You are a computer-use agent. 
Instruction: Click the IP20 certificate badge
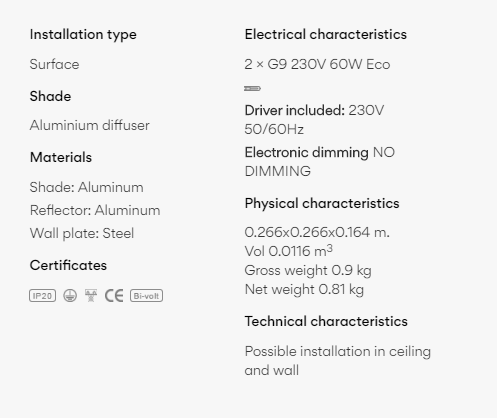[42, 296]
